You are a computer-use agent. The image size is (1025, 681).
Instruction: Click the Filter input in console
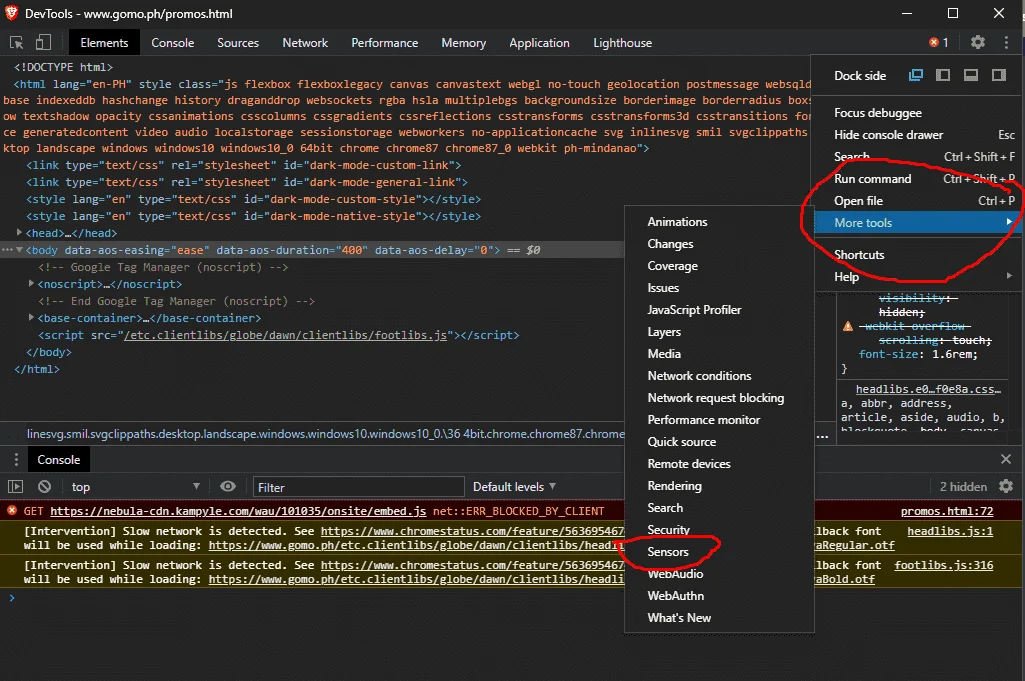click(358, 487)
